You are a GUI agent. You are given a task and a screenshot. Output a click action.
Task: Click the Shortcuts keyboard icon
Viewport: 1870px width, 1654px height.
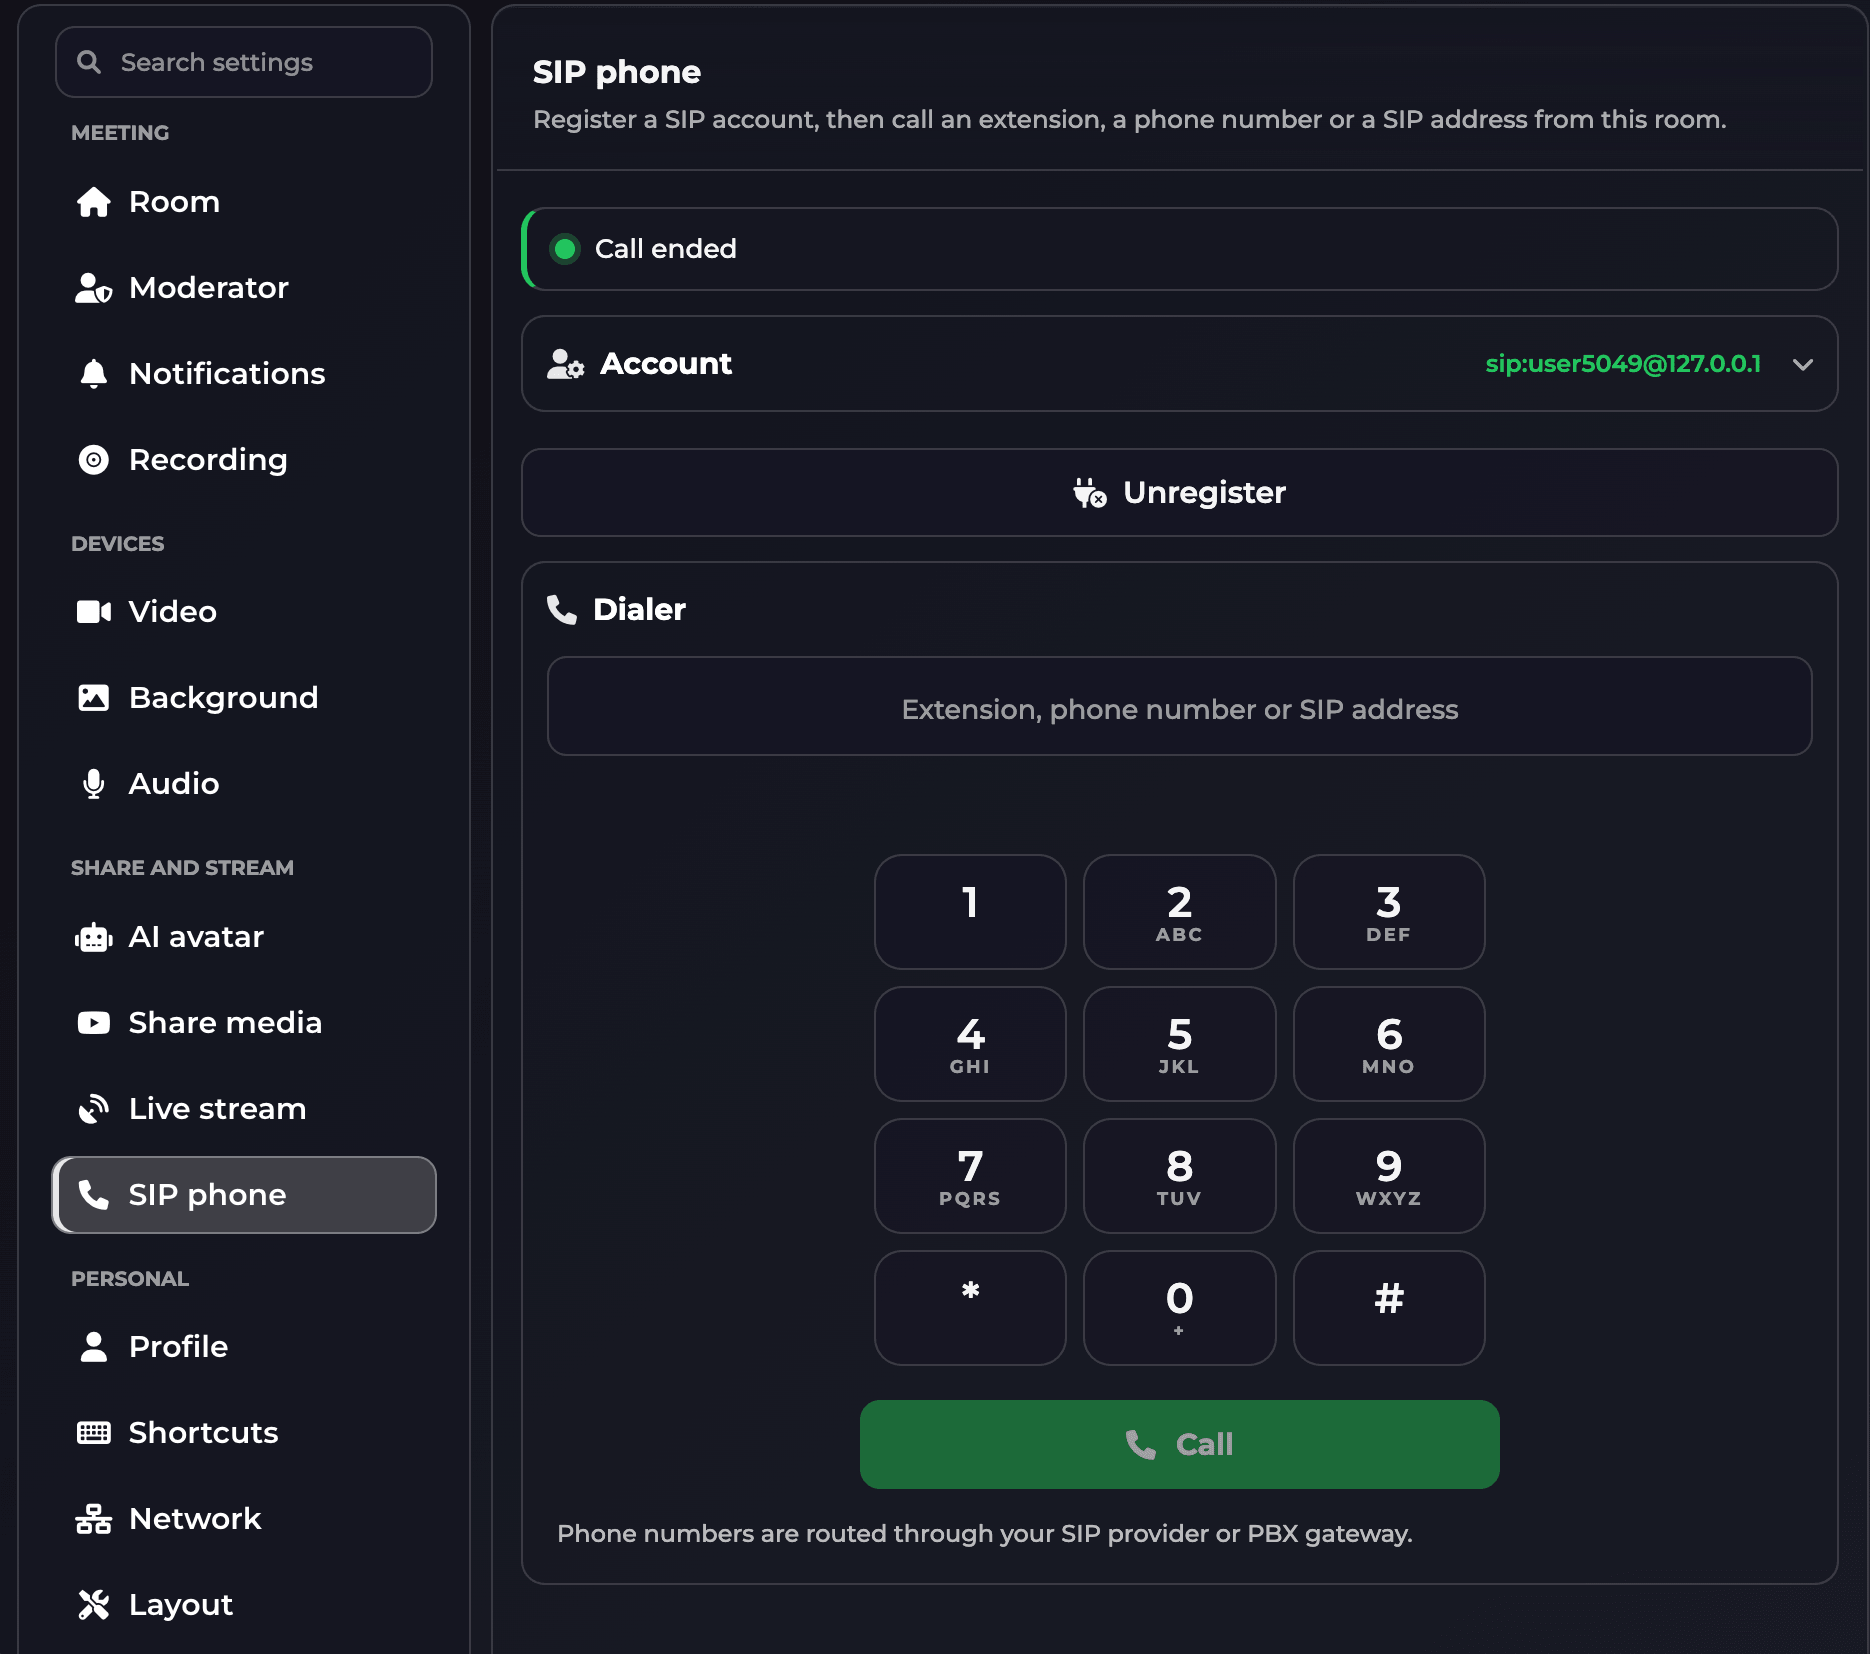point(94,1433)
